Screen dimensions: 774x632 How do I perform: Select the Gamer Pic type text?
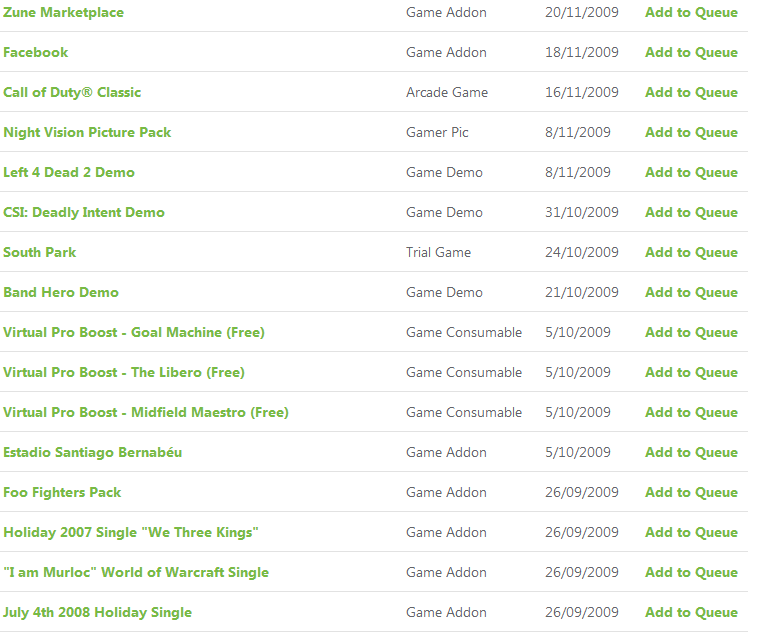pyautogui.click(x=437, y=132)
